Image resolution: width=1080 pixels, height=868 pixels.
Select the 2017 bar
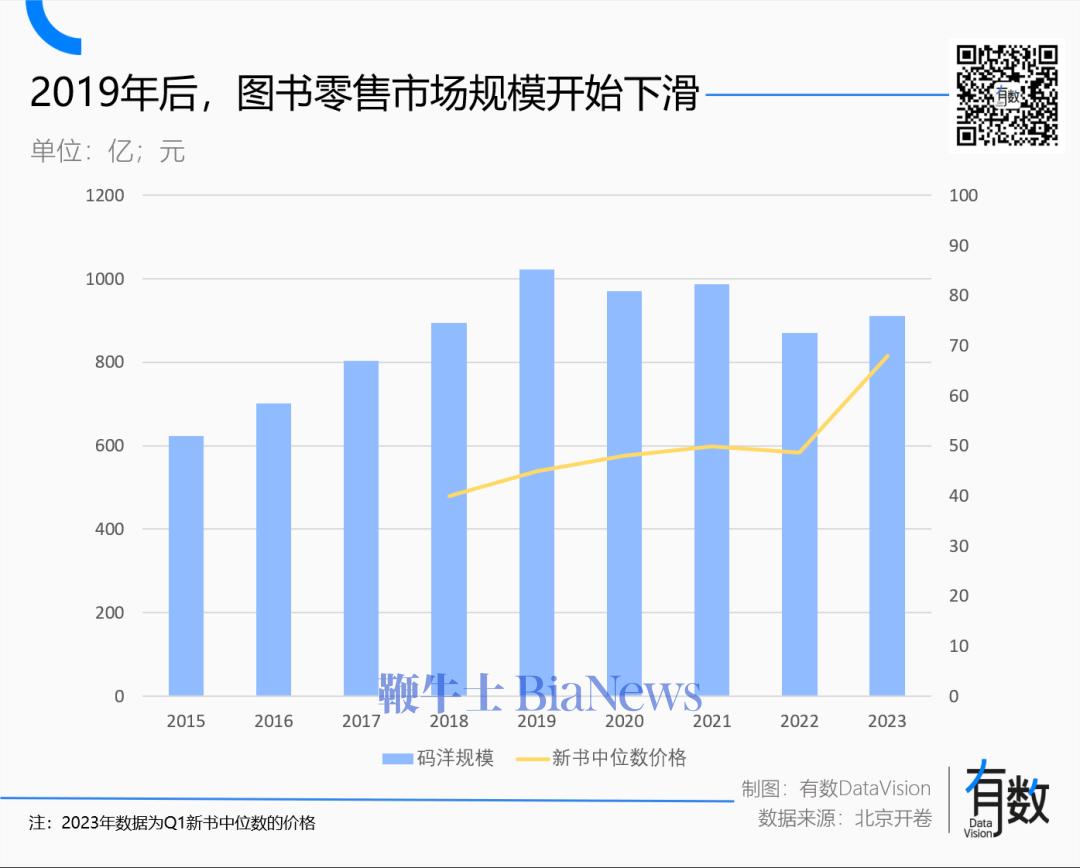[361, 528]
